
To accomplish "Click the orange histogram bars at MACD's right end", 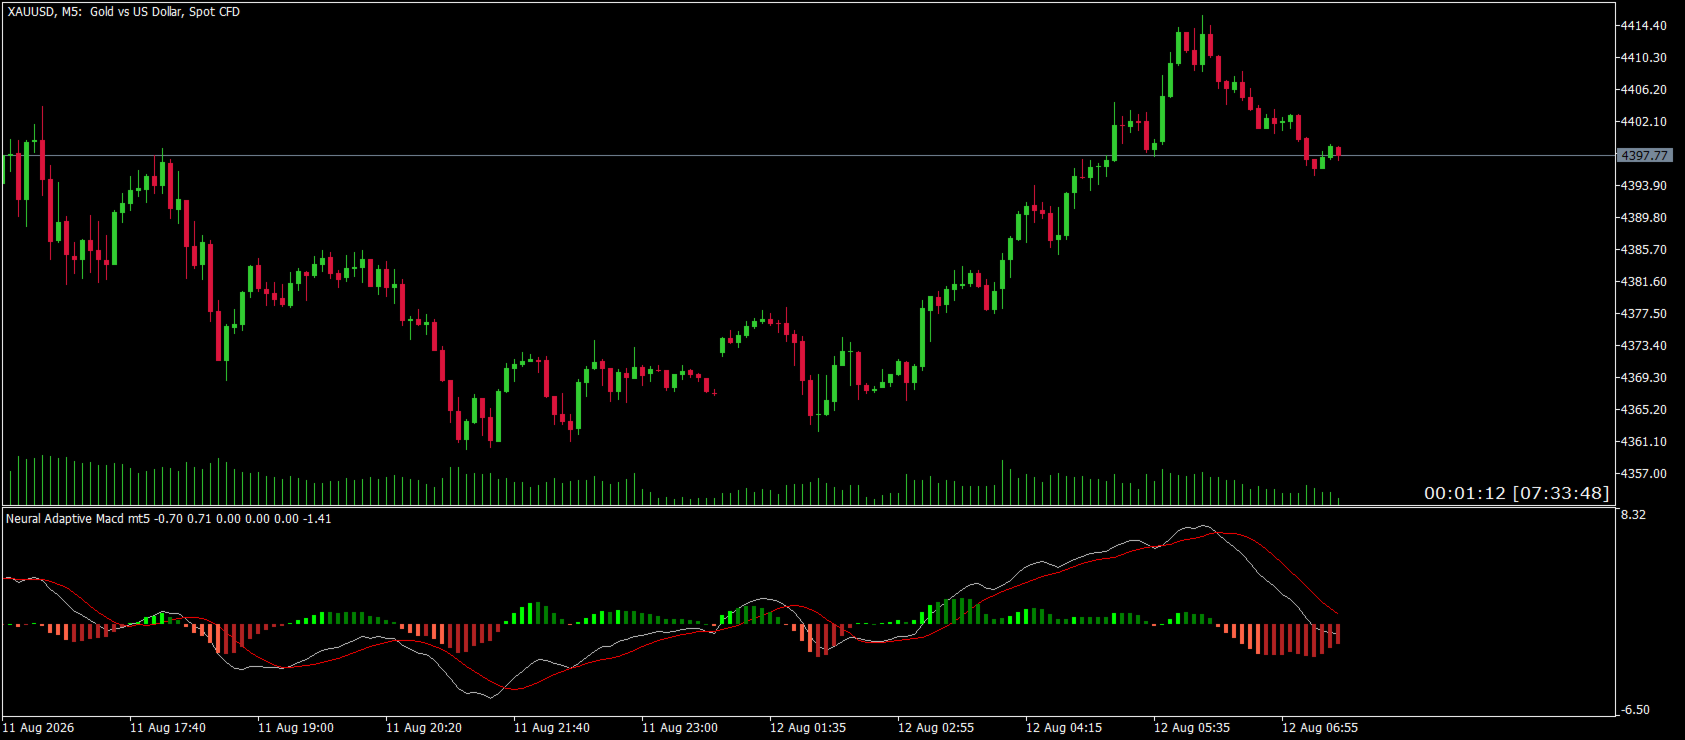I will click(1280, 639).
